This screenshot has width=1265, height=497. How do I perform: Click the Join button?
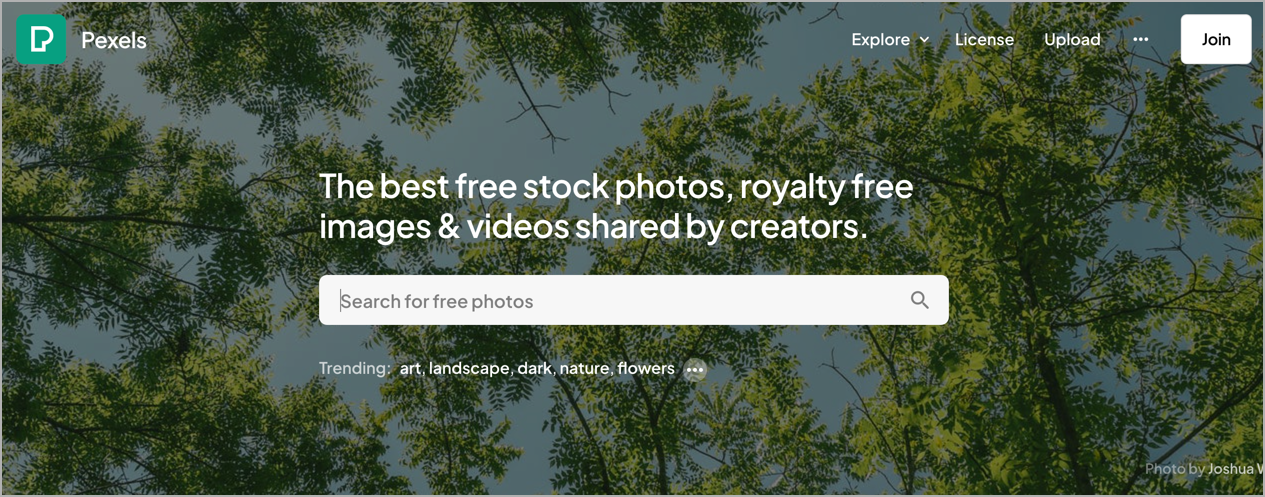tap(1216, 39)
